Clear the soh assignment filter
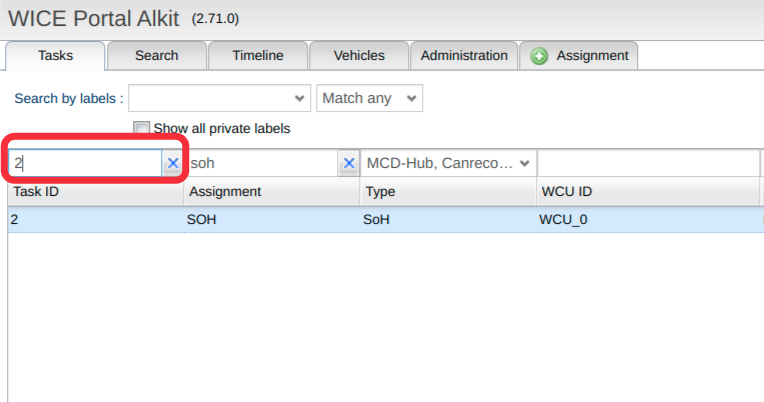 [349, 163]
